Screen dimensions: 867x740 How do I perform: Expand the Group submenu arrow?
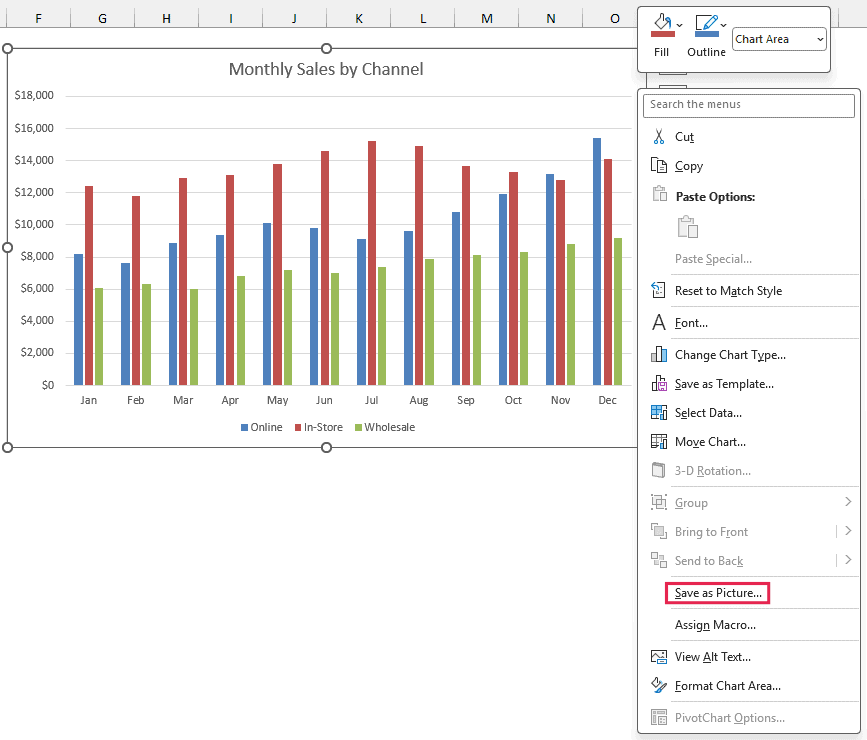point(848,502)
